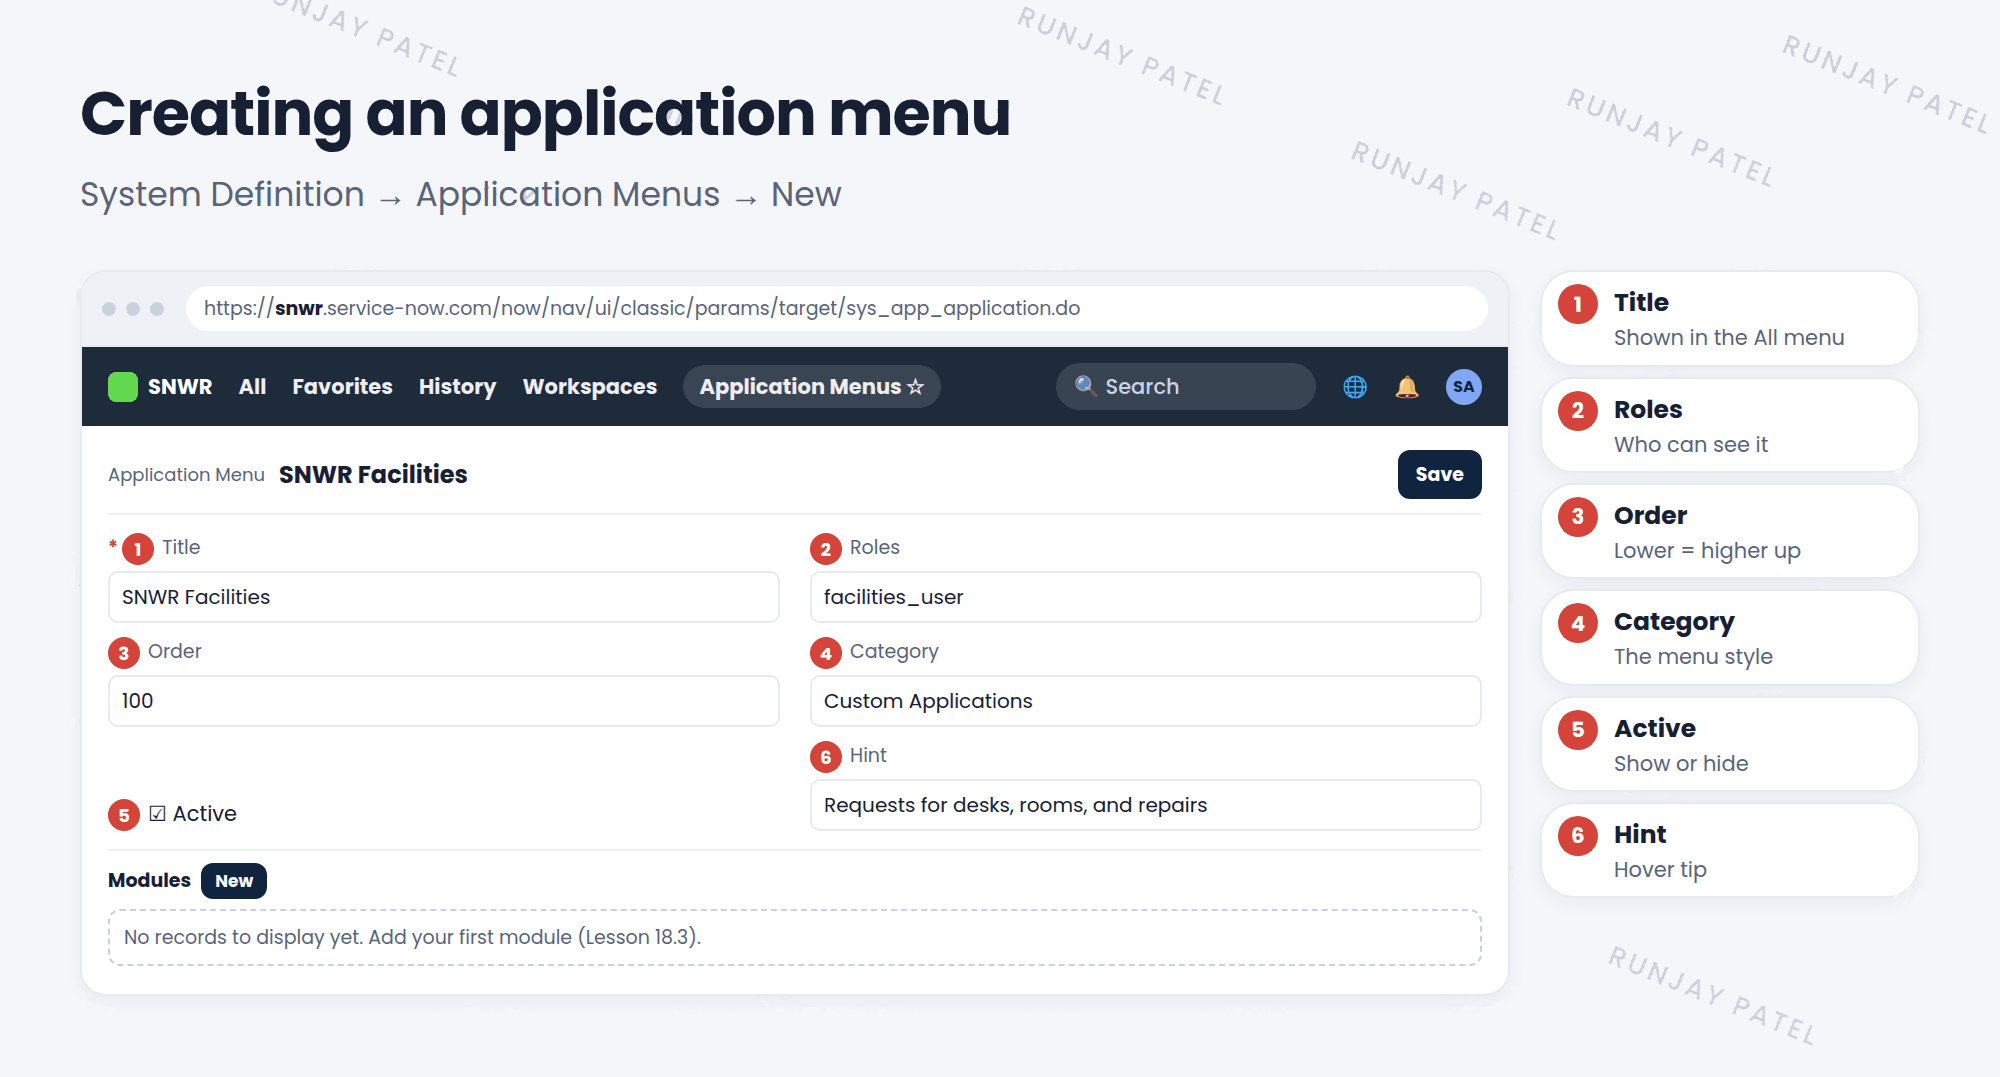Toggle the Active checkbox
2000x1077 pixels.
tap(157, 813)
